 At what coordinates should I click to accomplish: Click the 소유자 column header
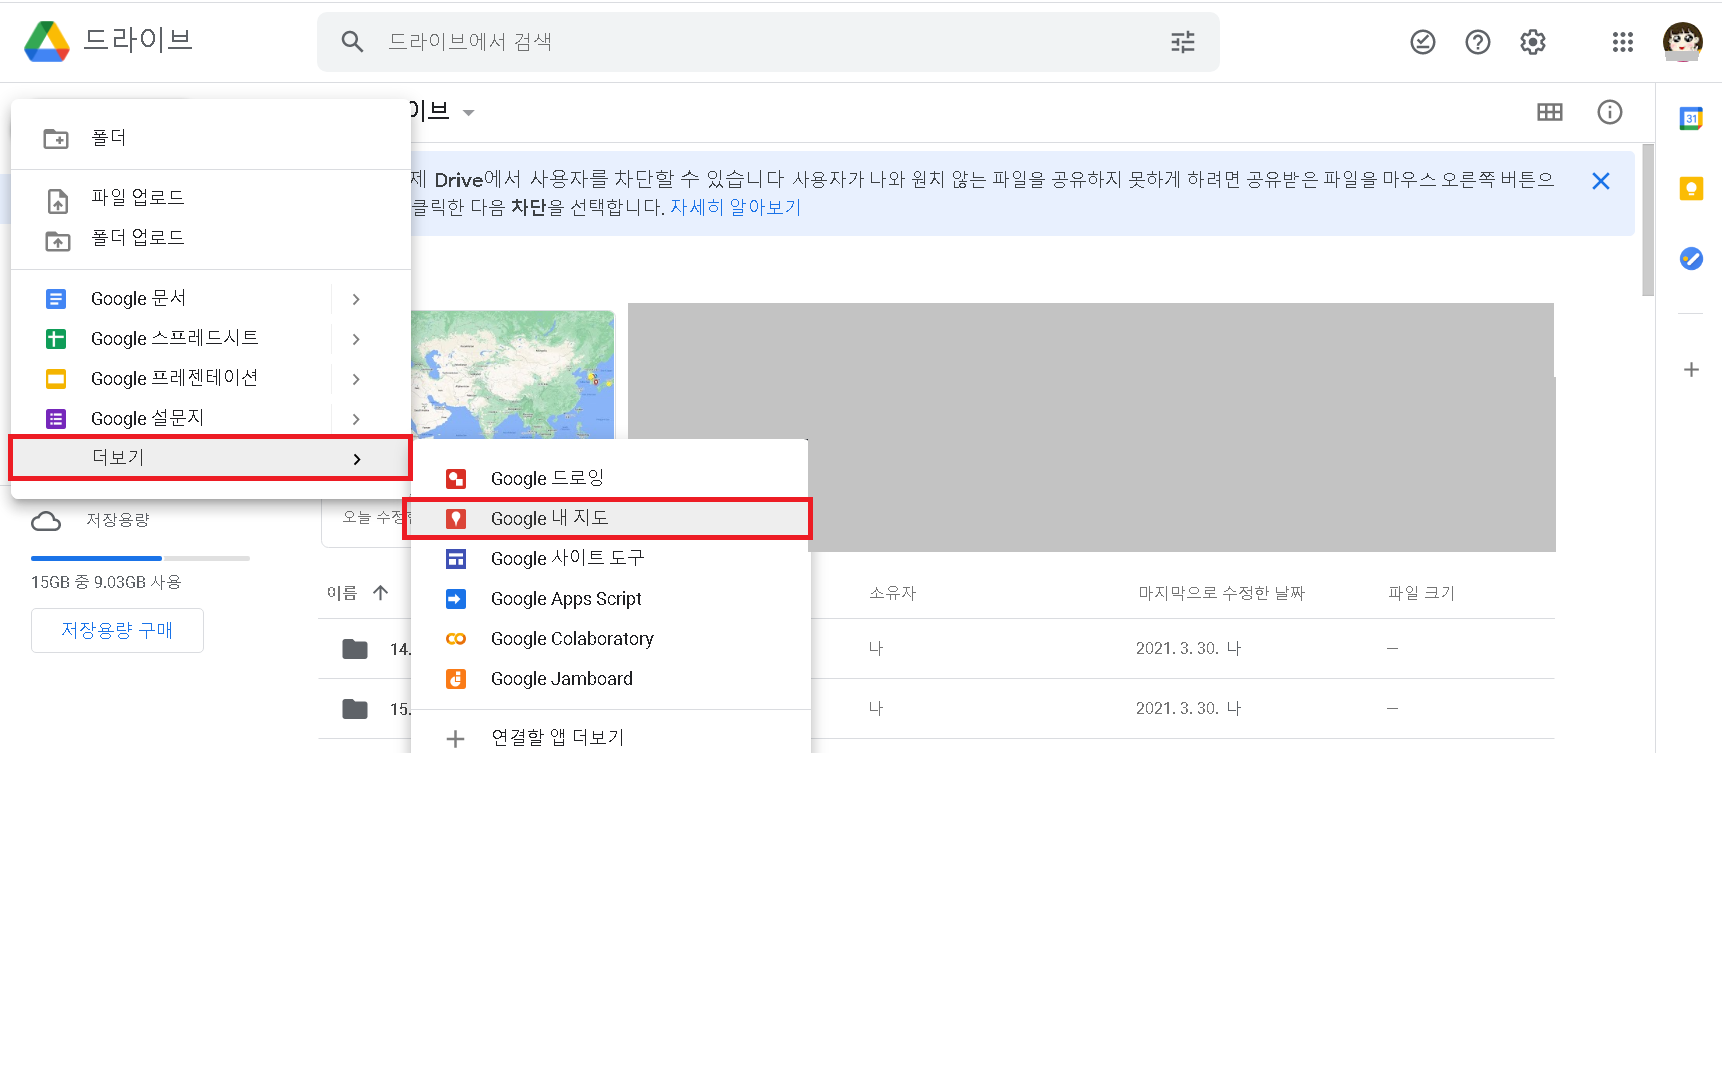(x=892, y=593)
